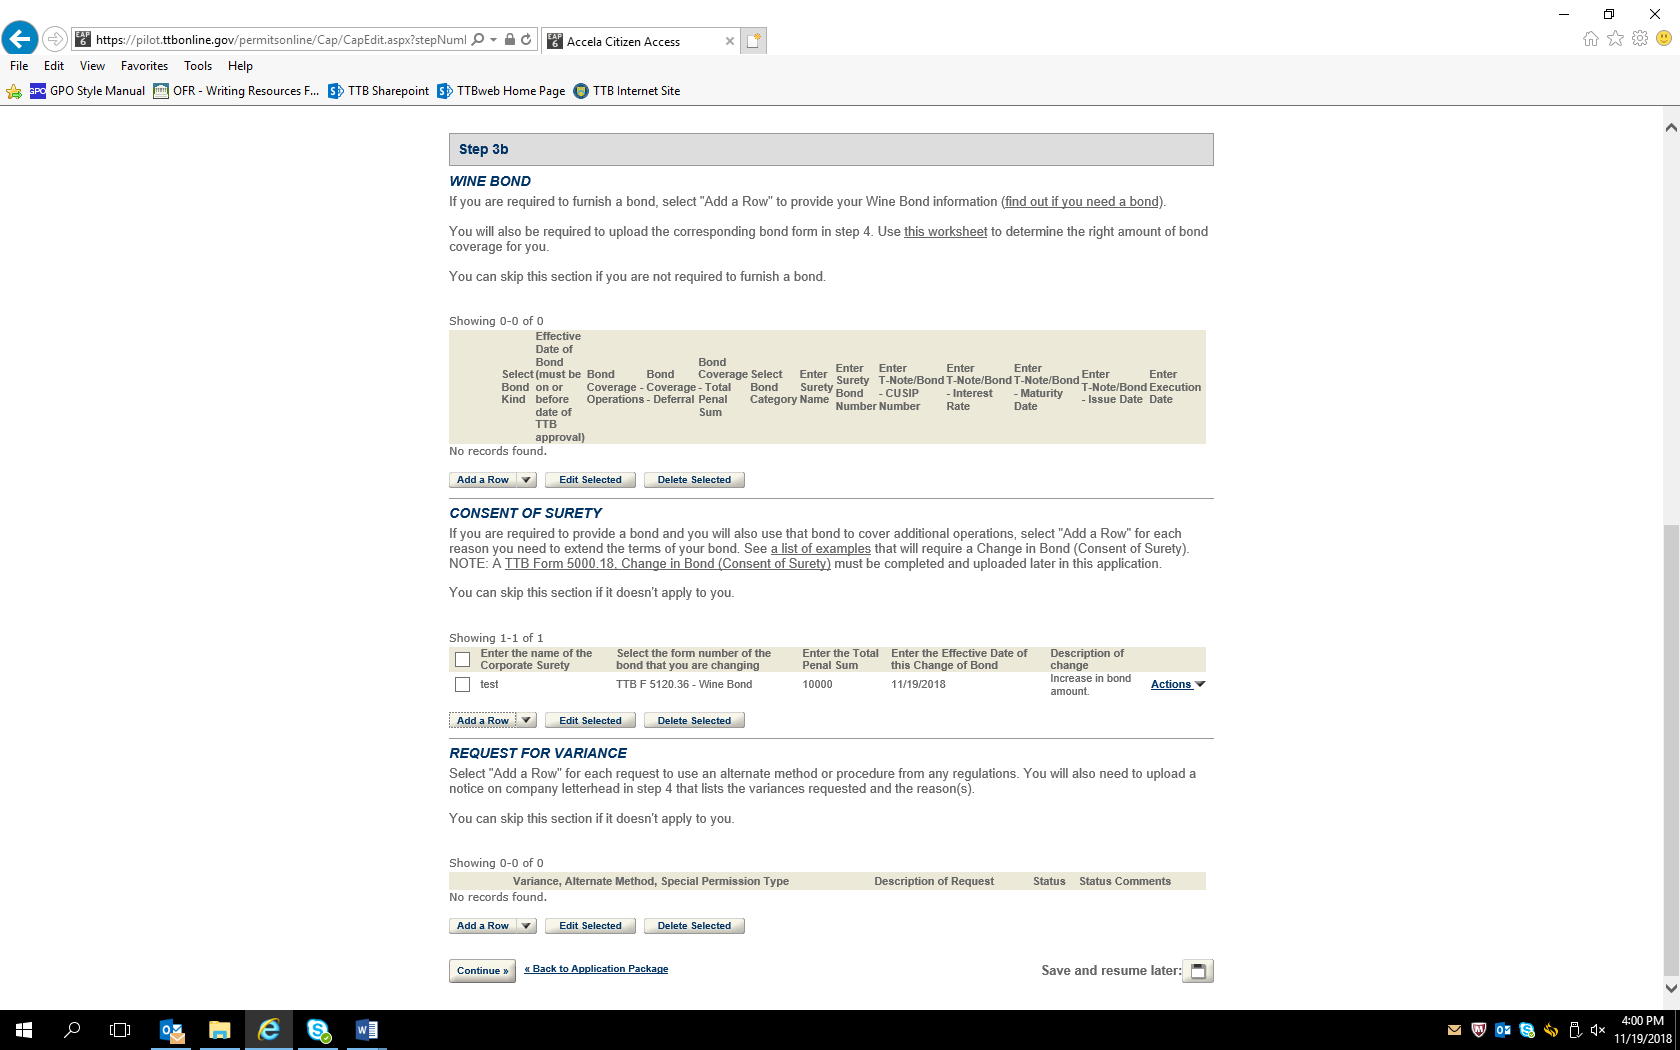The height and width of the screenshot is (1050, 1680).
Task: Click the Save and resume later disk icon
Action: (1197, 971)
